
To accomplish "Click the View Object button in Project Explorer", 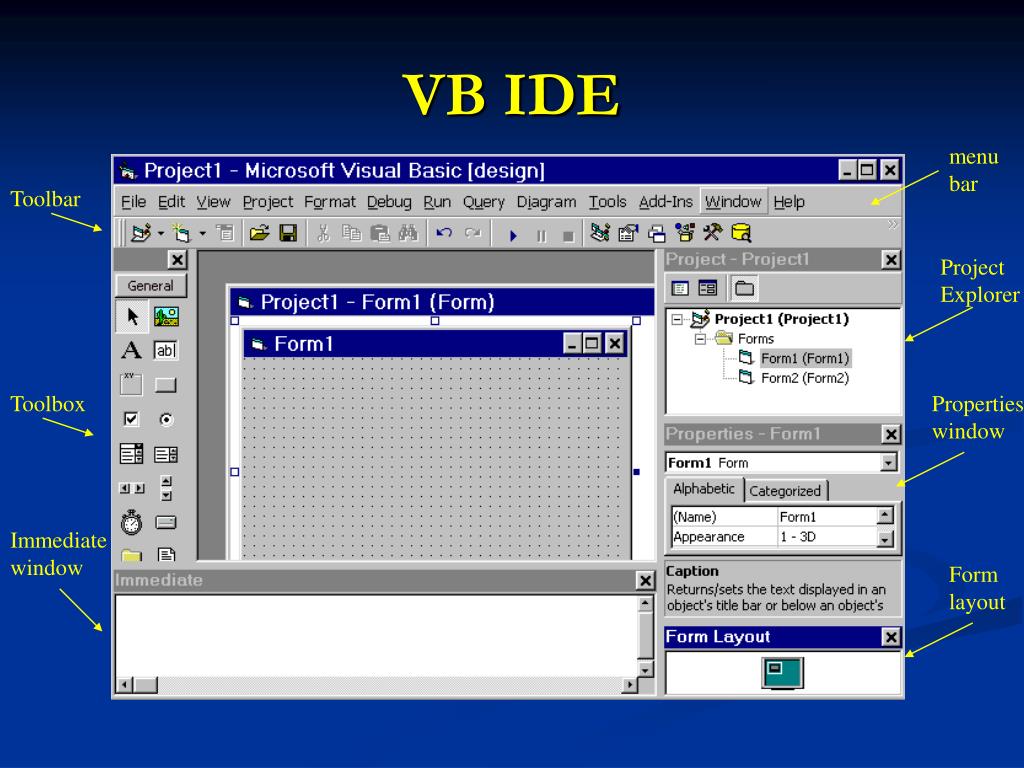I will (x=707, y=288).
